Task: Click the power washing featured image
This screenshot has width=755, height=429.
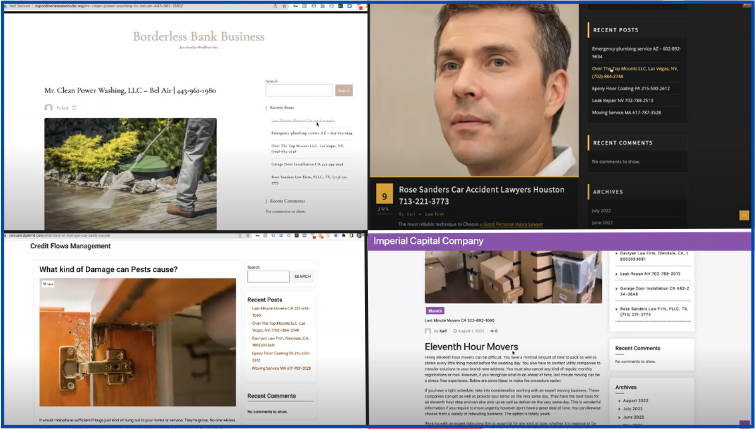Action: pos(130,174)
